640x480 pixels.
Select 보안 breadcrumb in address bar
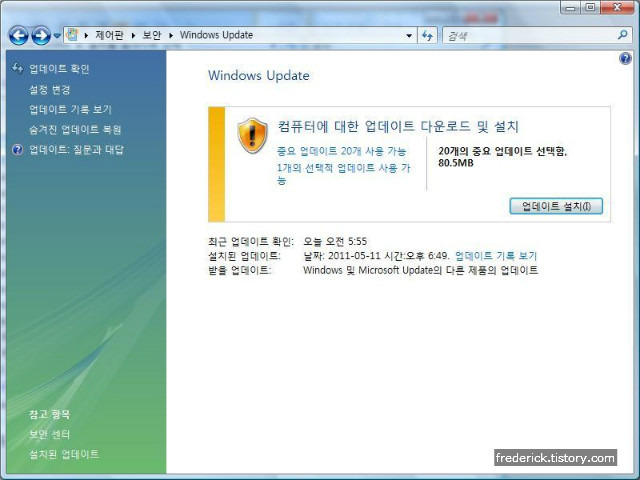[152, 35]
